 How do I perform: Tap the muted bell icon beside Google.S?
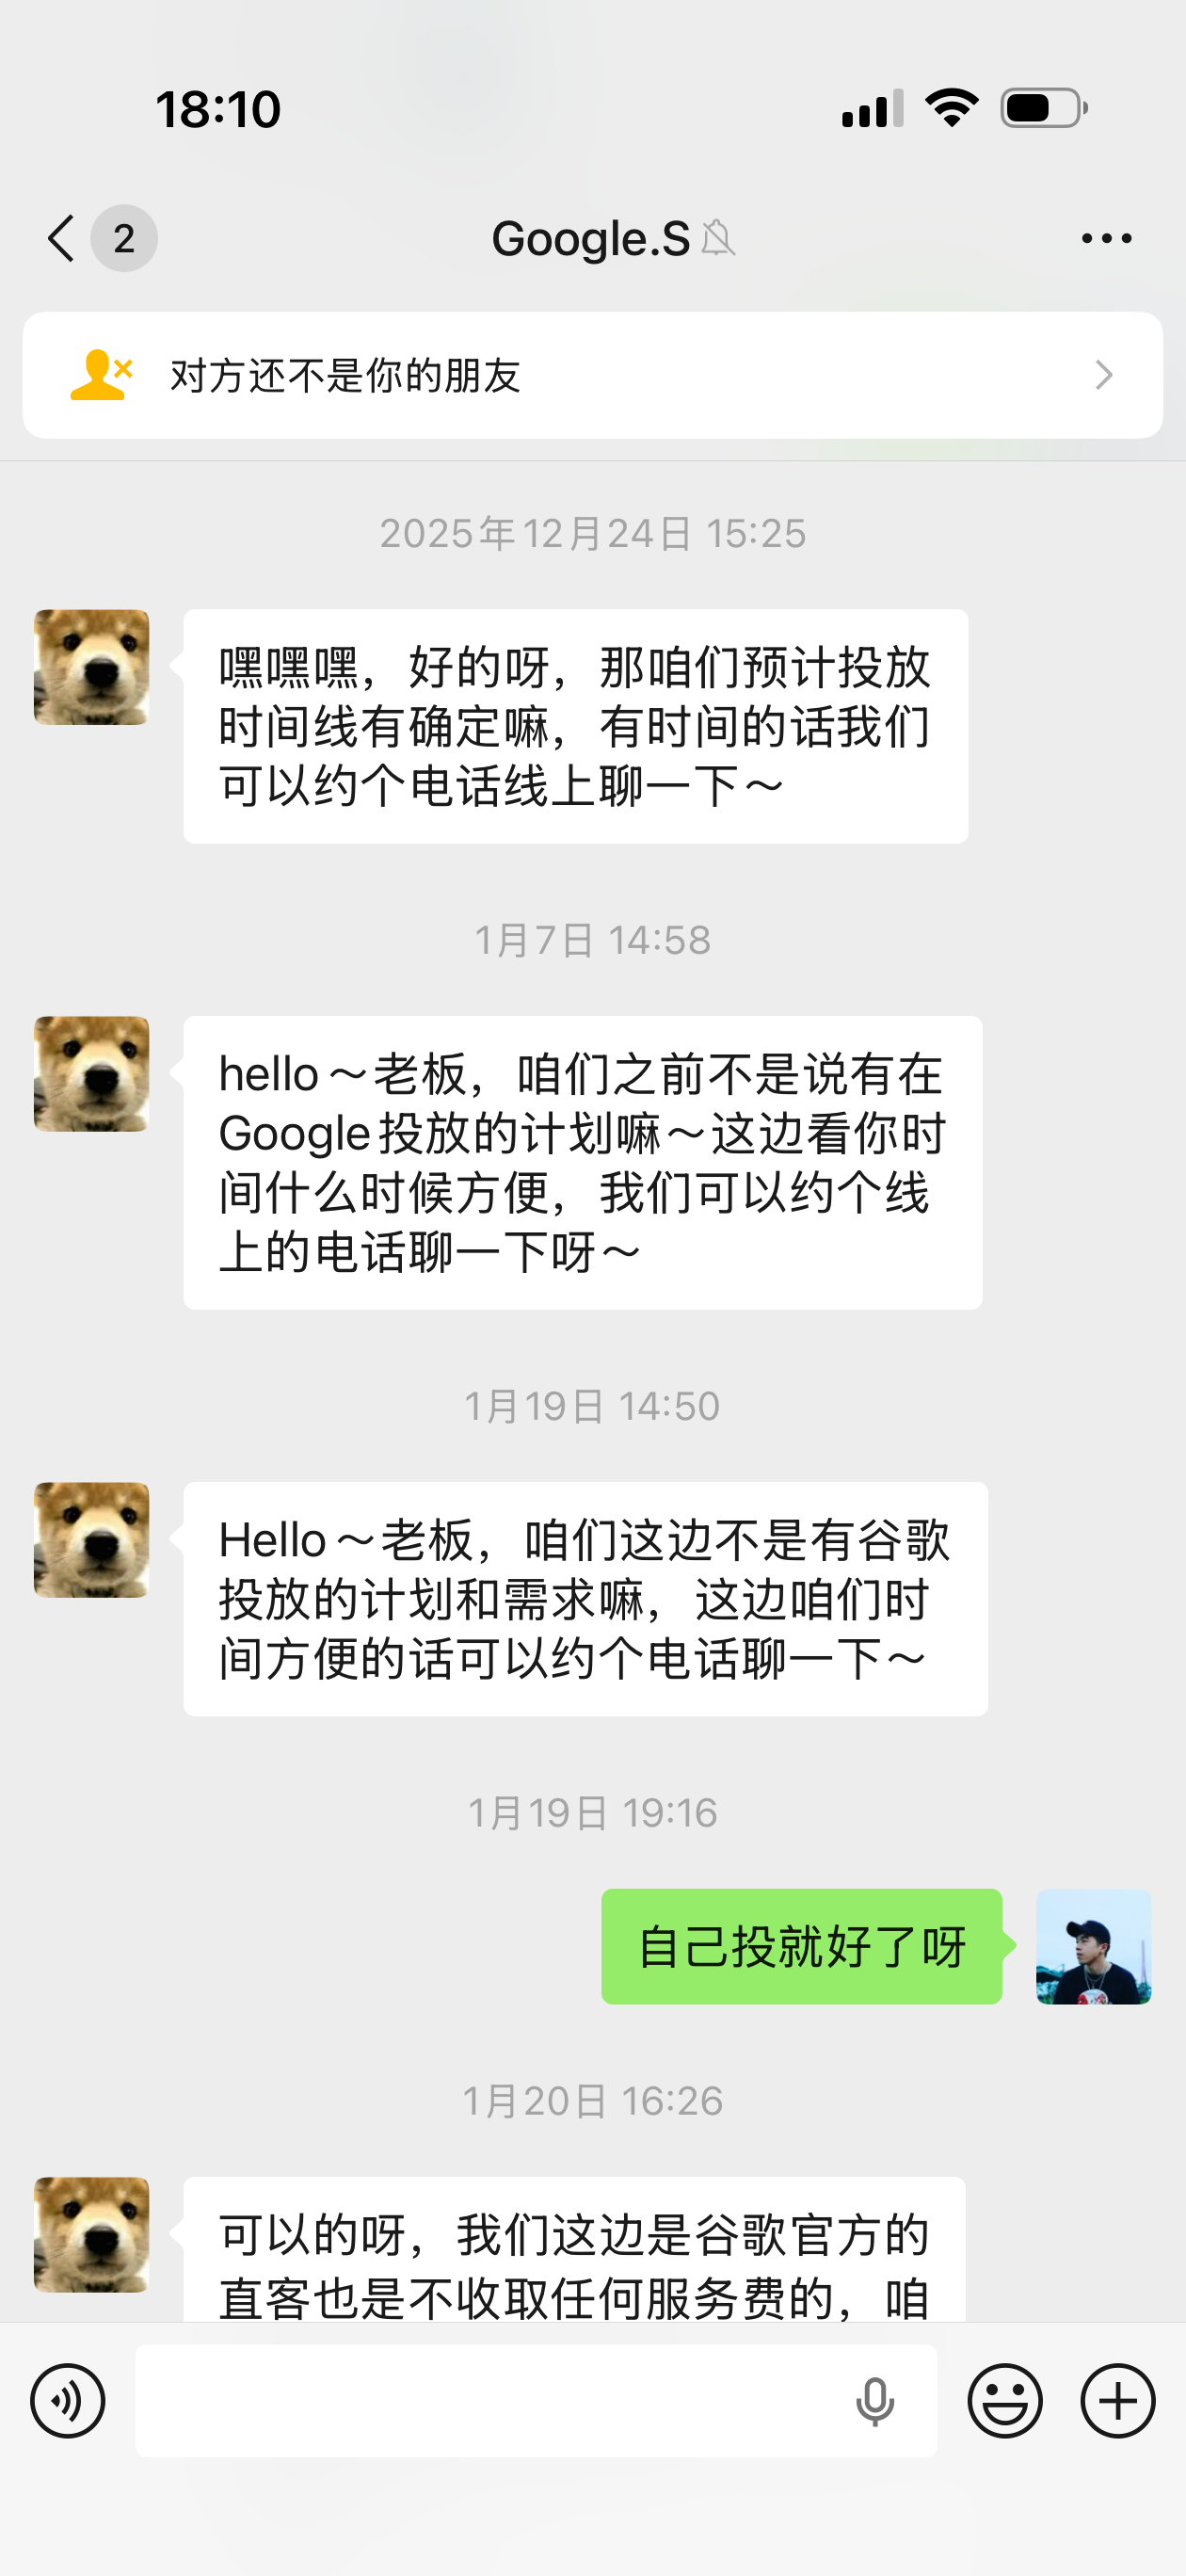(718, 239)
